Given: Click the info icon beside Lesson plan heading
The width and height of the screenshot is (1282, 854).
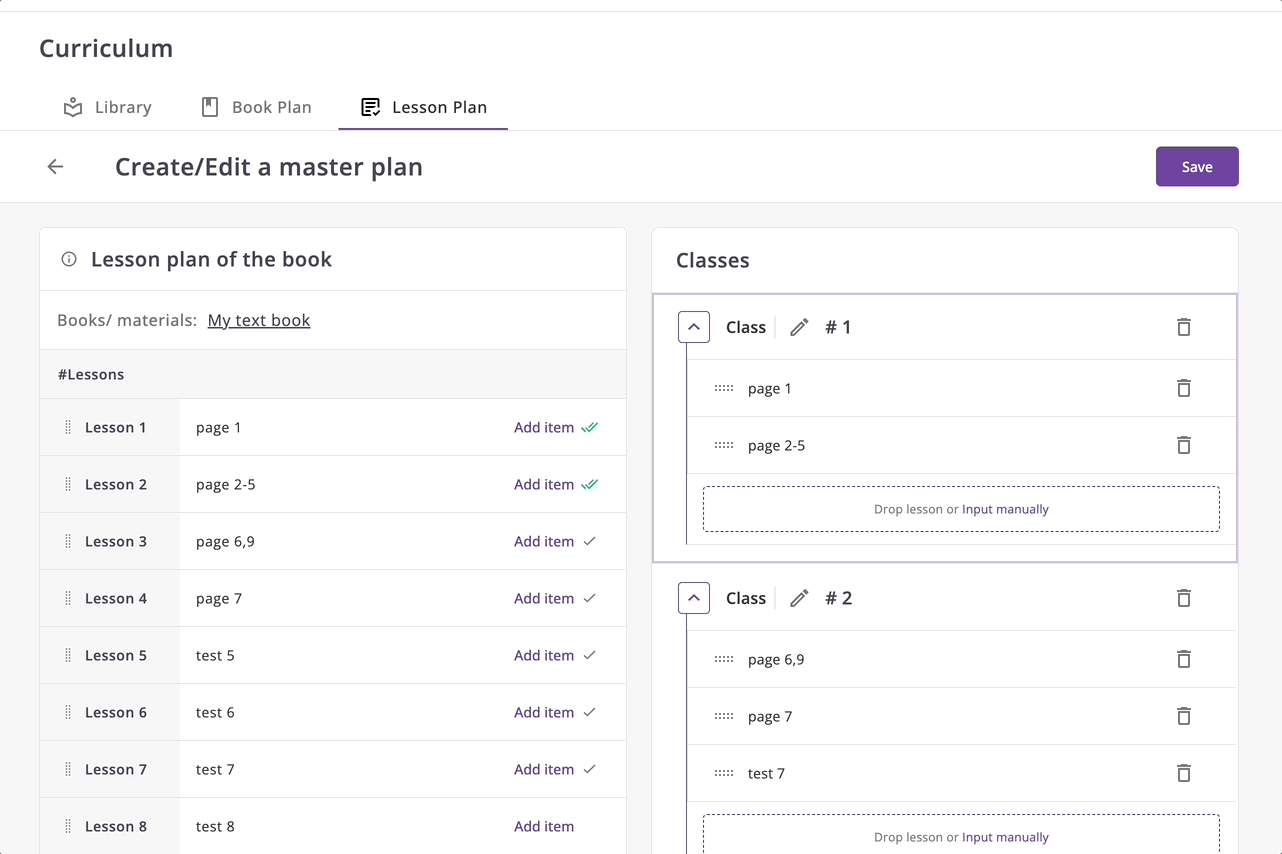Looking at the screenshot, I should click(x=69, y=260).
